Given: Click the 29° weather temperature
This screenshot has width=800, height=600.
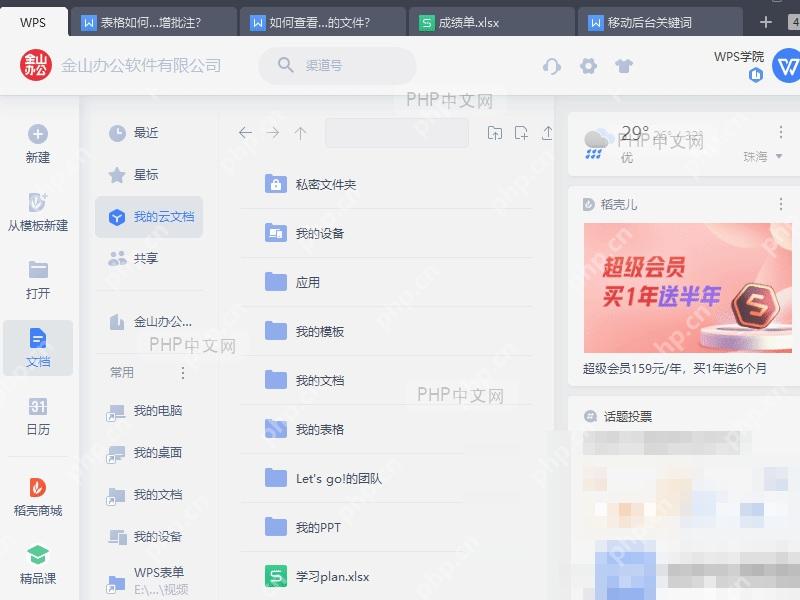Looking at the screenshot, I should [x=635, y=132].
